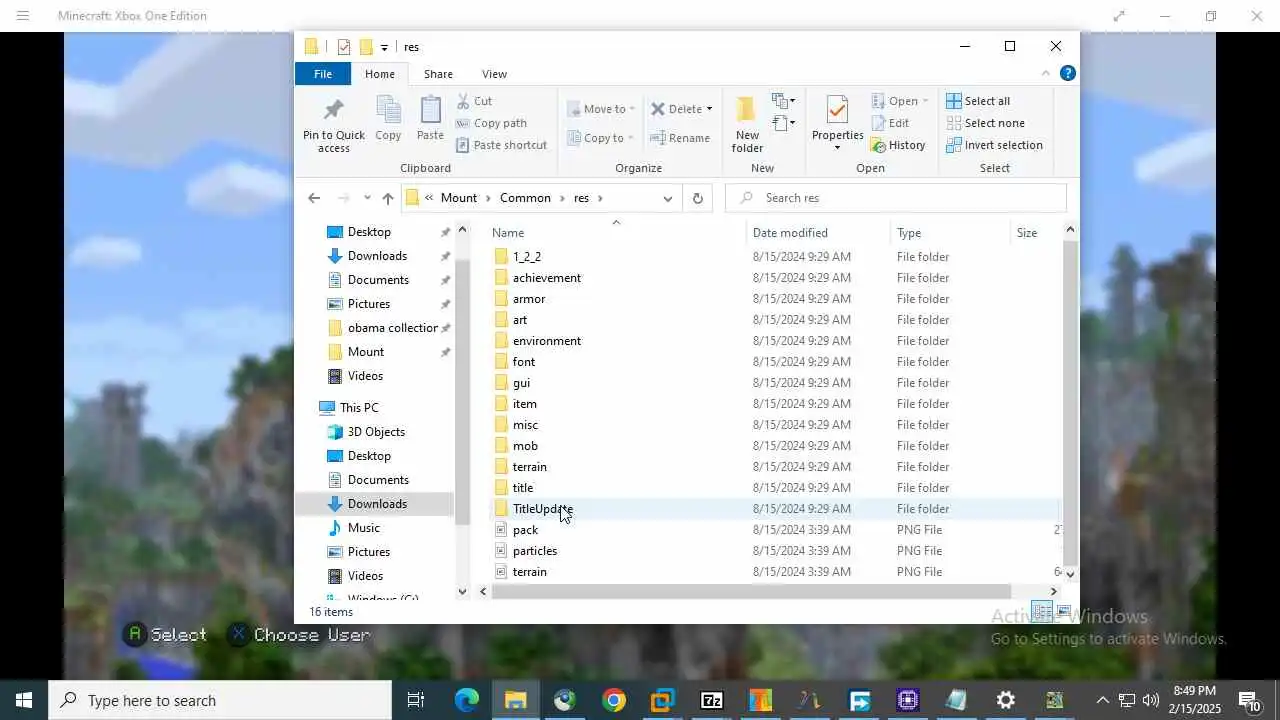Viewport: 1280px width, 720px height.
Task: Sort by Date modified column
Action: tap(790, 233)
